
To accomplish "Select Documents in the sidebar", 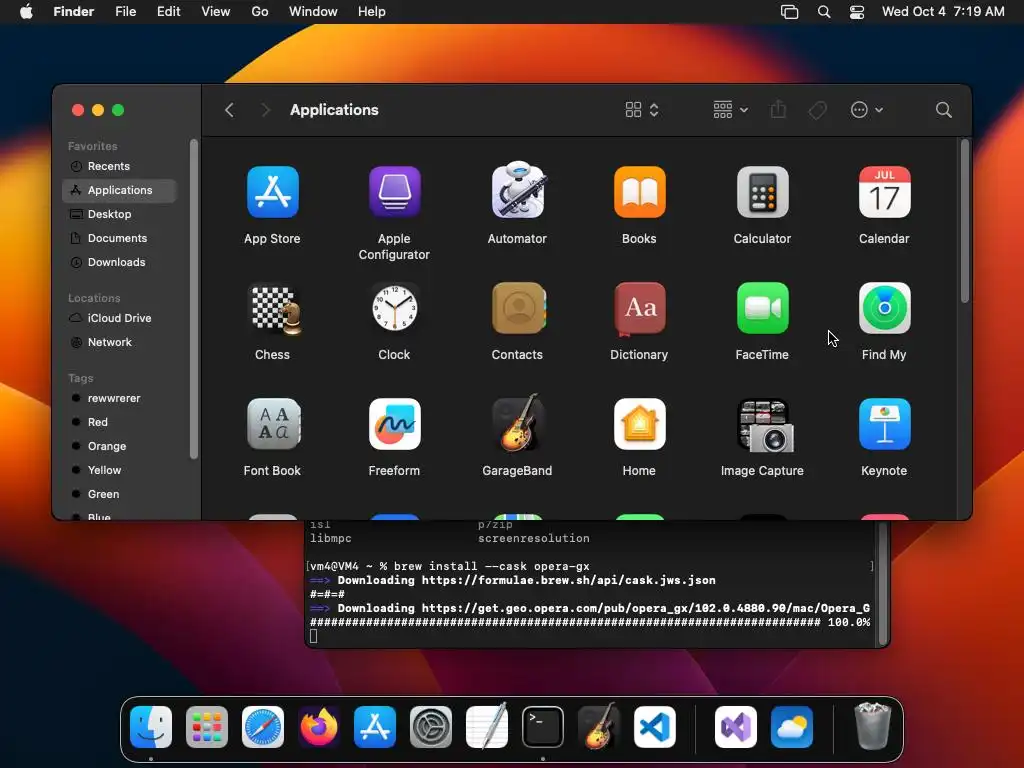I will pos(120,238).
